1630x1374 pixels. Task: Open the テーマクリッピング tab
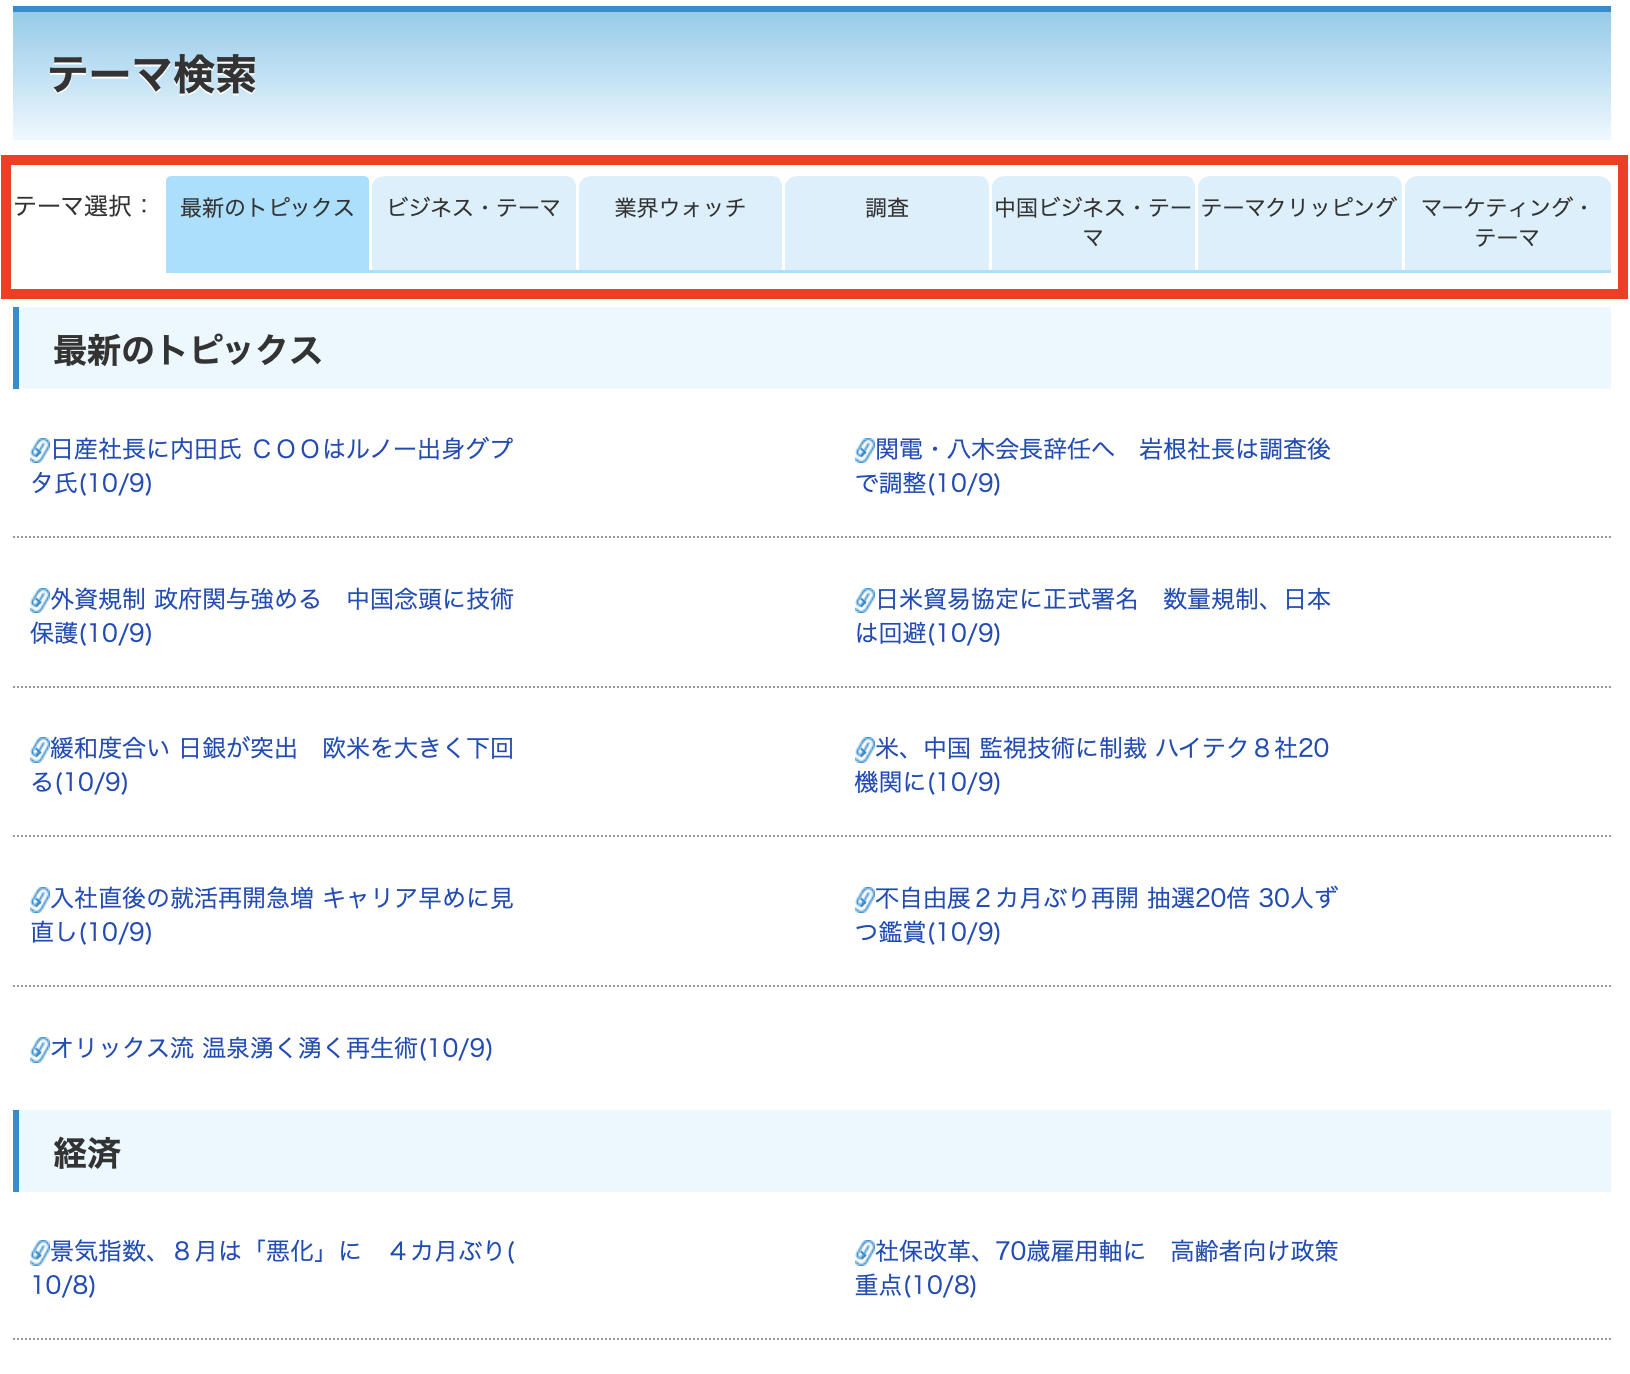point(1299,223)
